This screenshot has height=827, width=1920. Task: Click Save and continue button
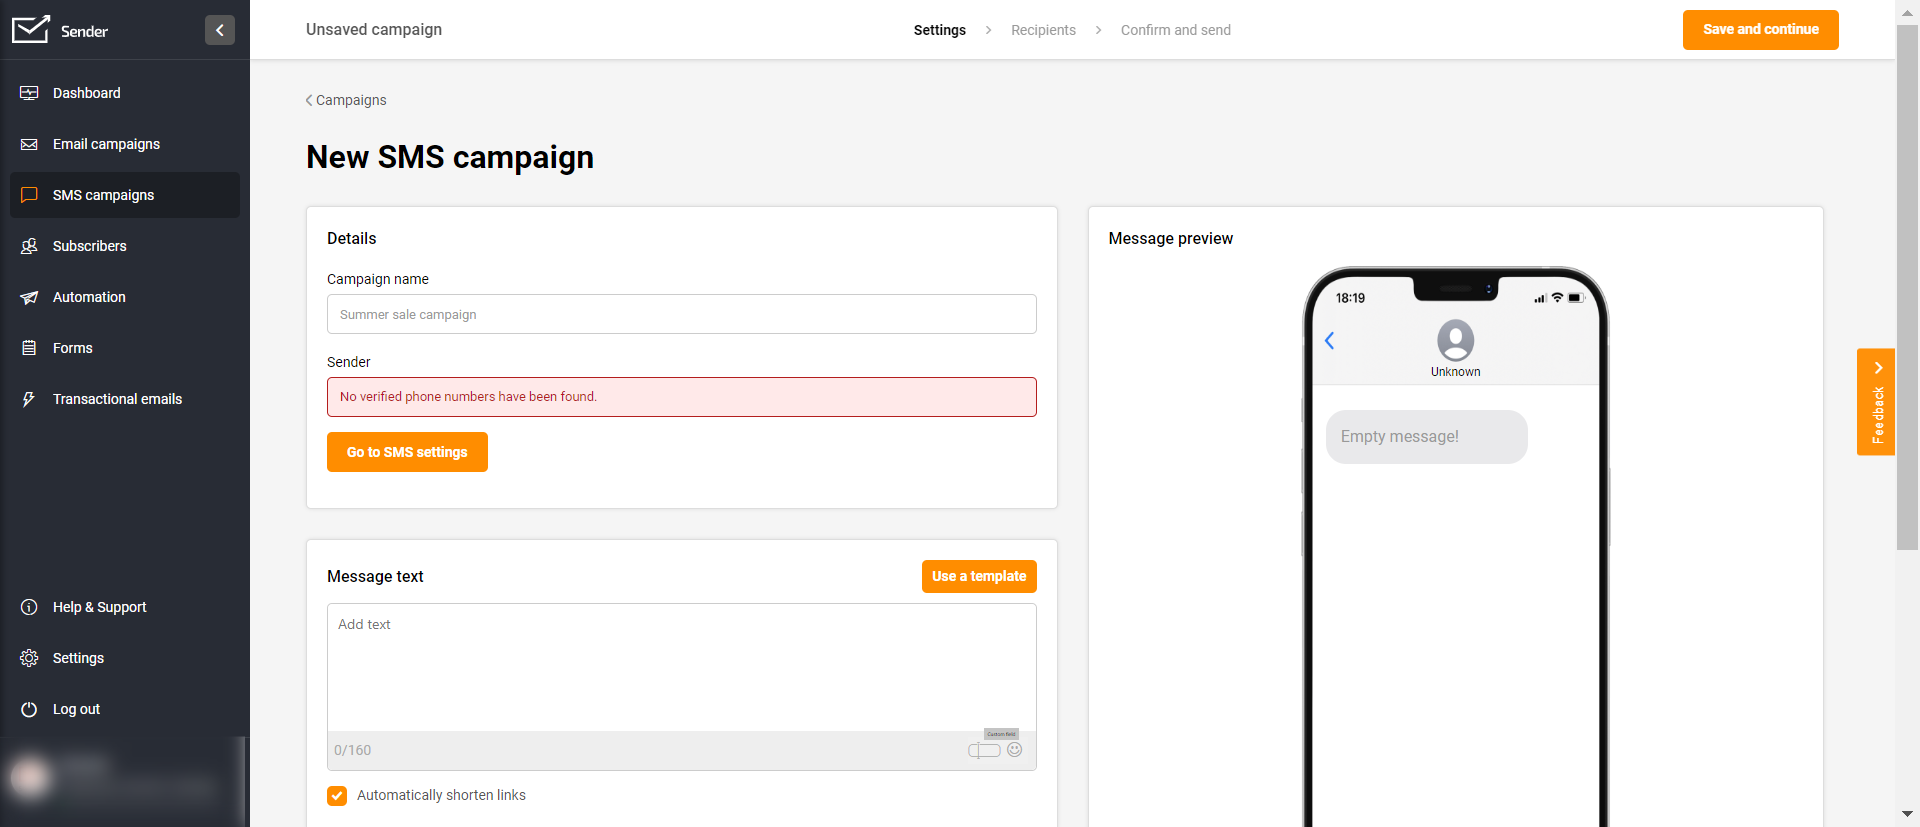pos(1760,30)
